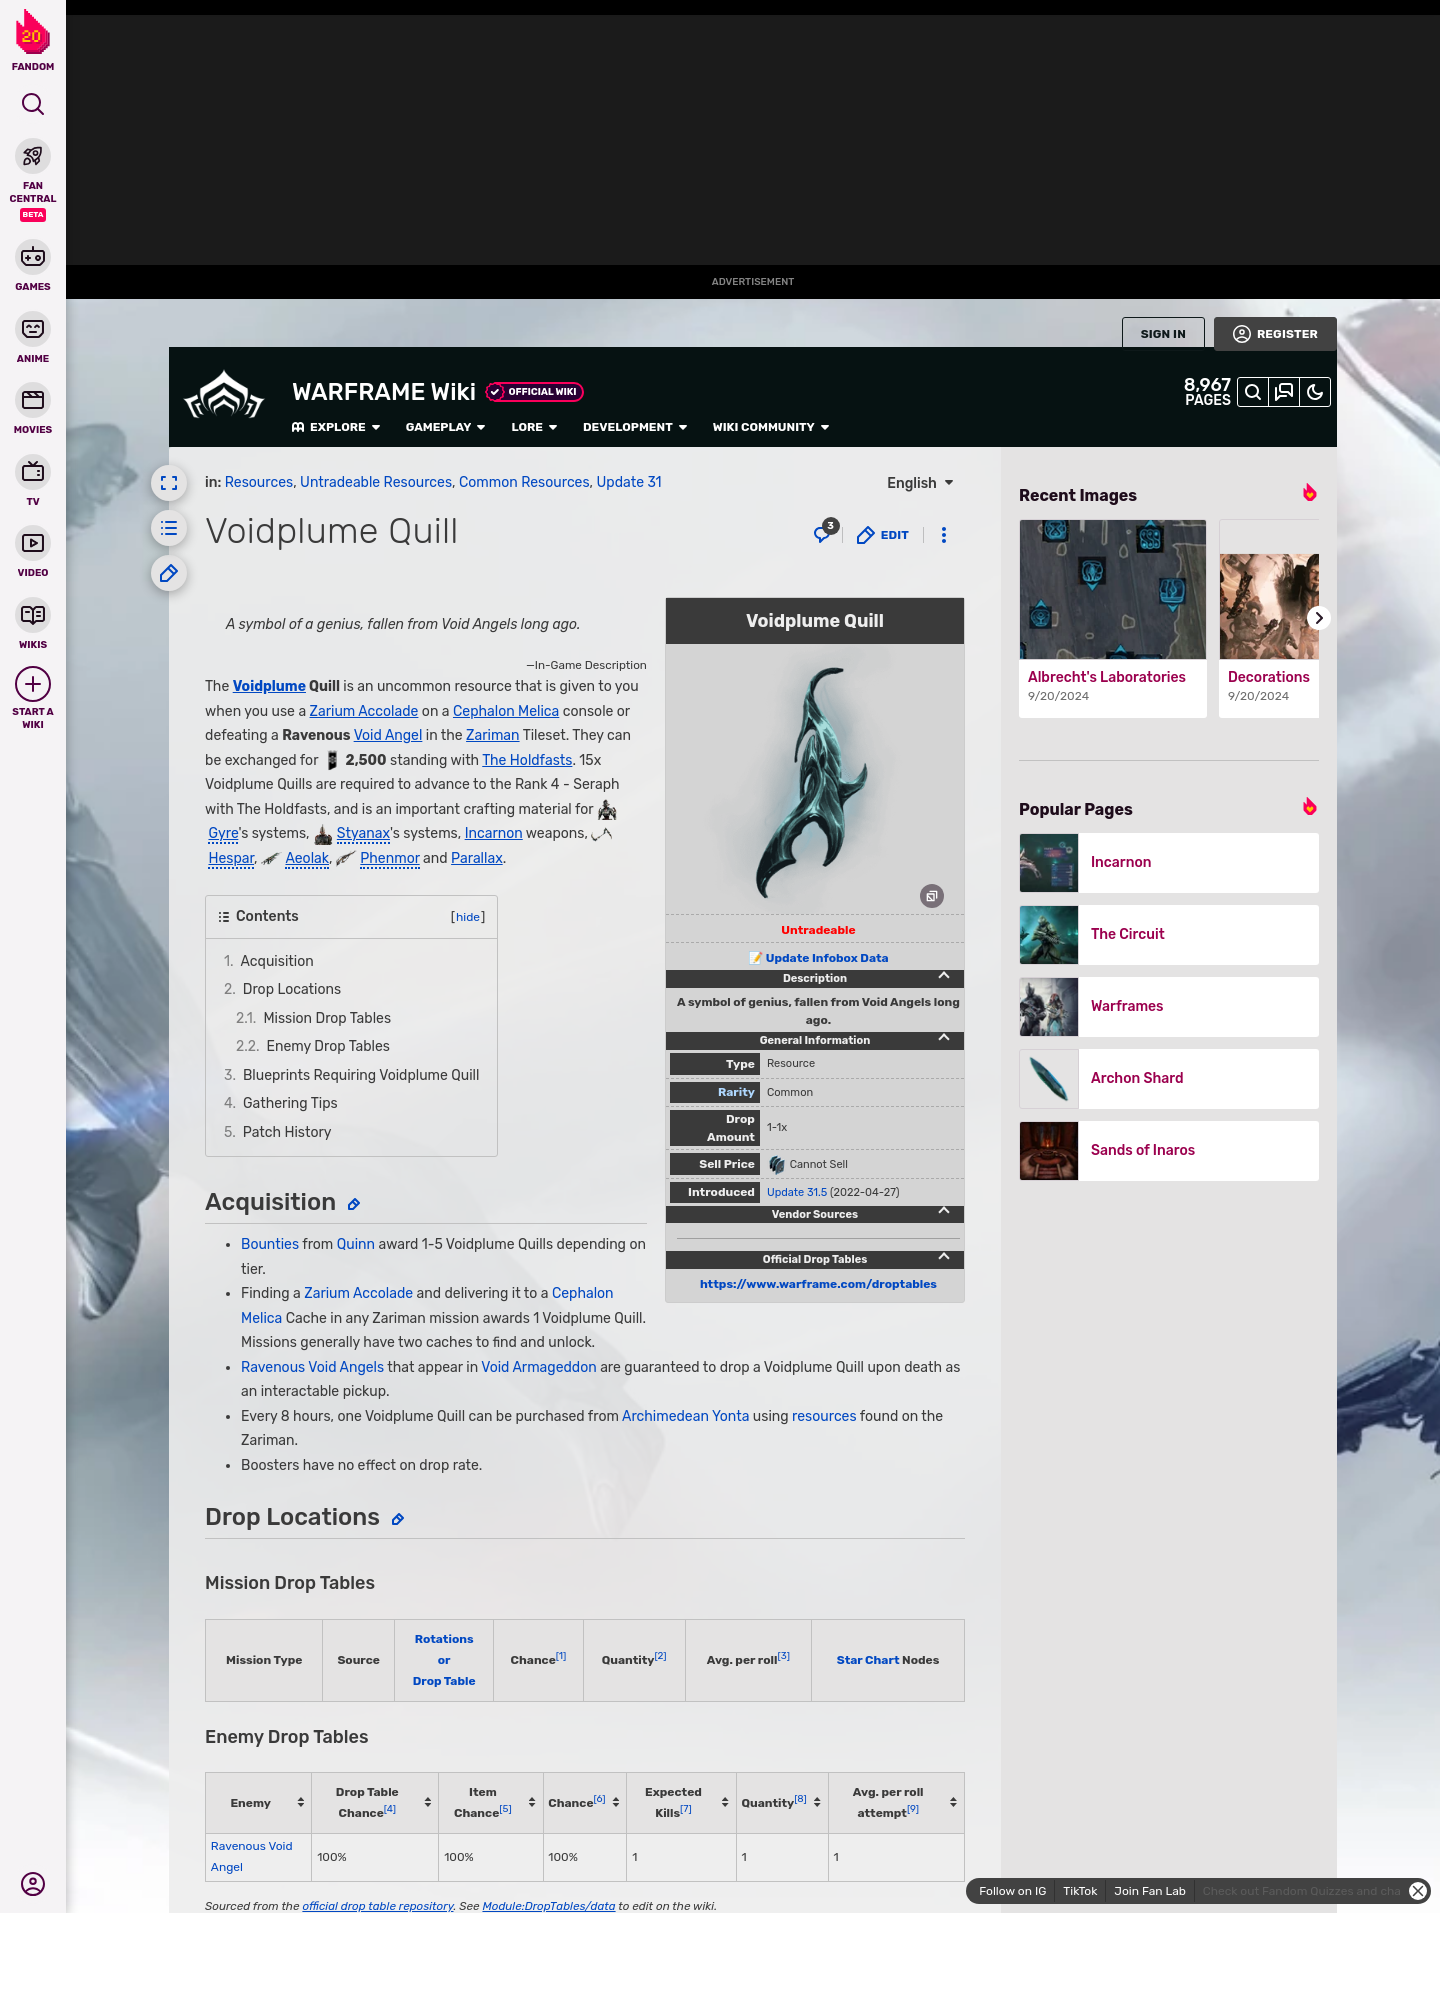The image size is (1440, 2000).
Task: Open the Archimedean Yonta link
Action: 685,1416
